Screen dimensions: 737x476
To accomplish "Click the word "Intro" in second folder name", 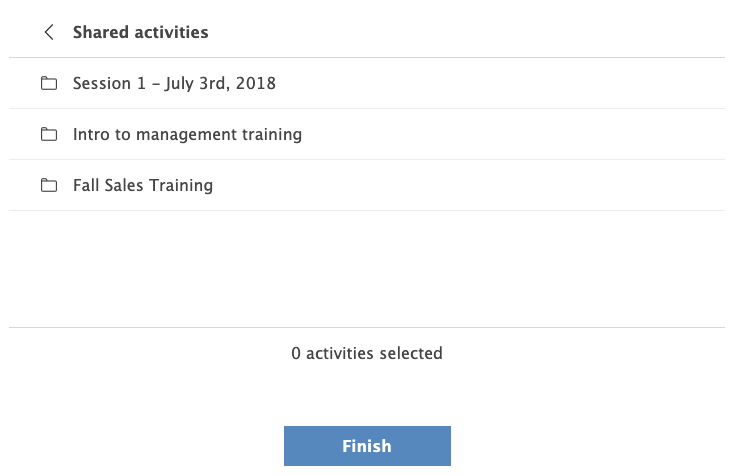I will 91,134.
